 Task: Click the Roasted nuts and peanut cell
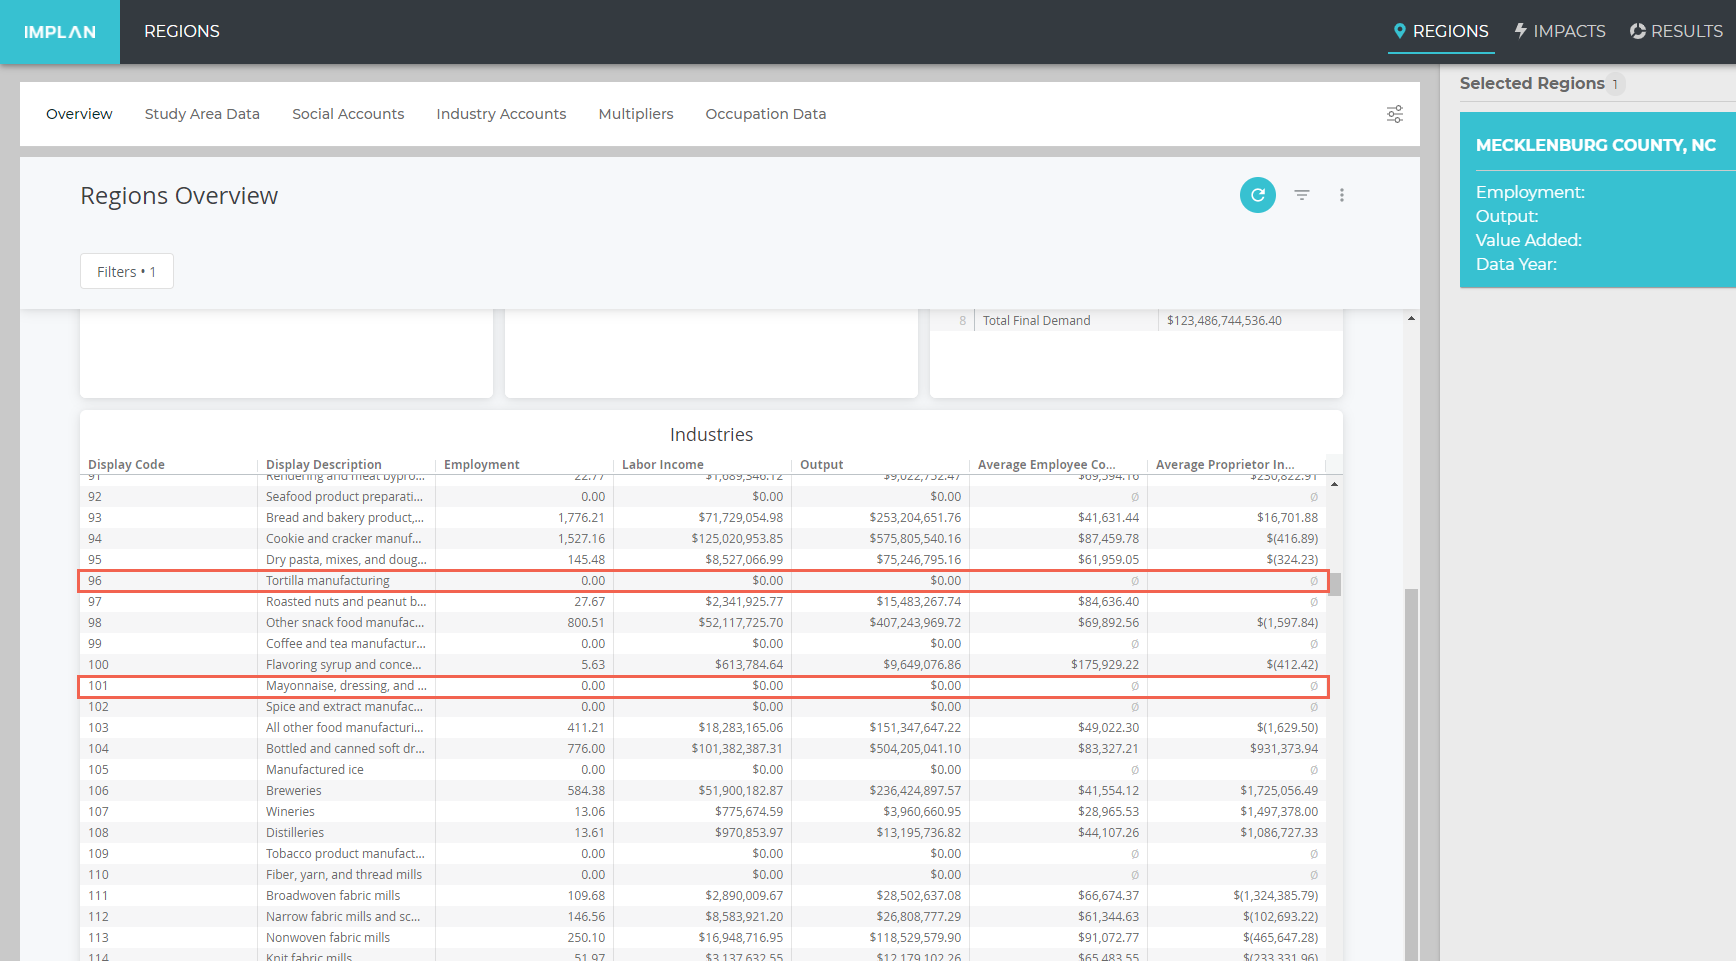coord(346,602)
